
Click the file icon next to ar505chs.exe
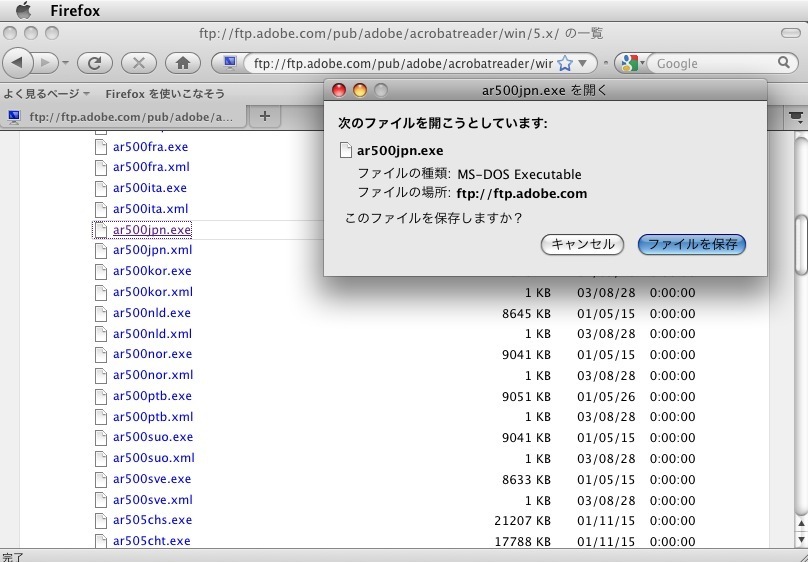point(101,520)
